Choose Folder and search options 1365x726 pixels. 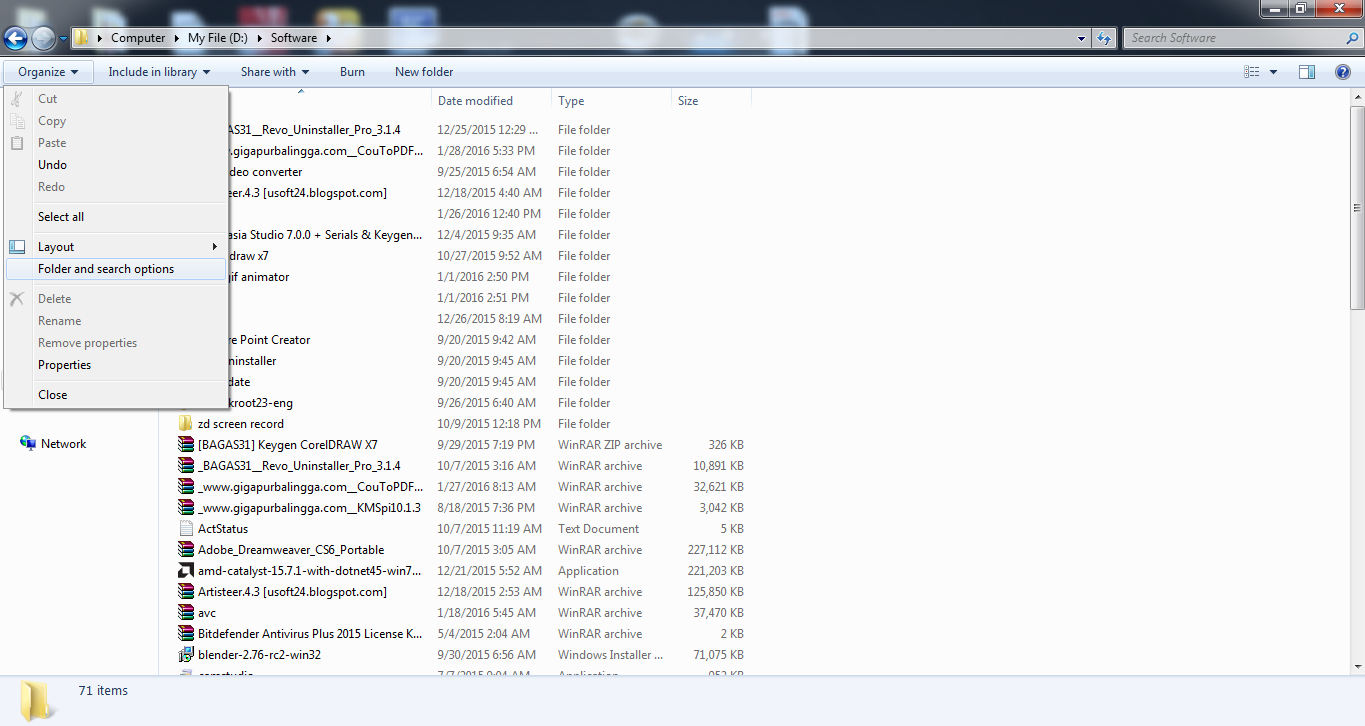[105, 268]
